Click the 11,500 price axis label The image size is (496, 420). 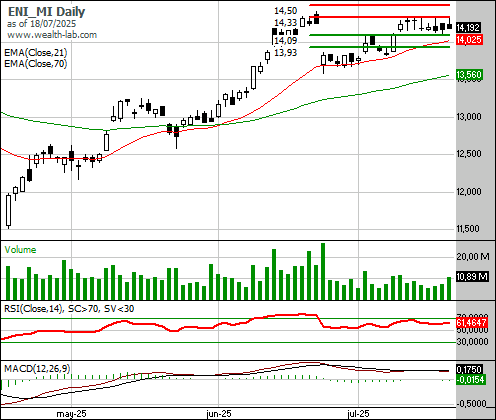pos(468,229)
